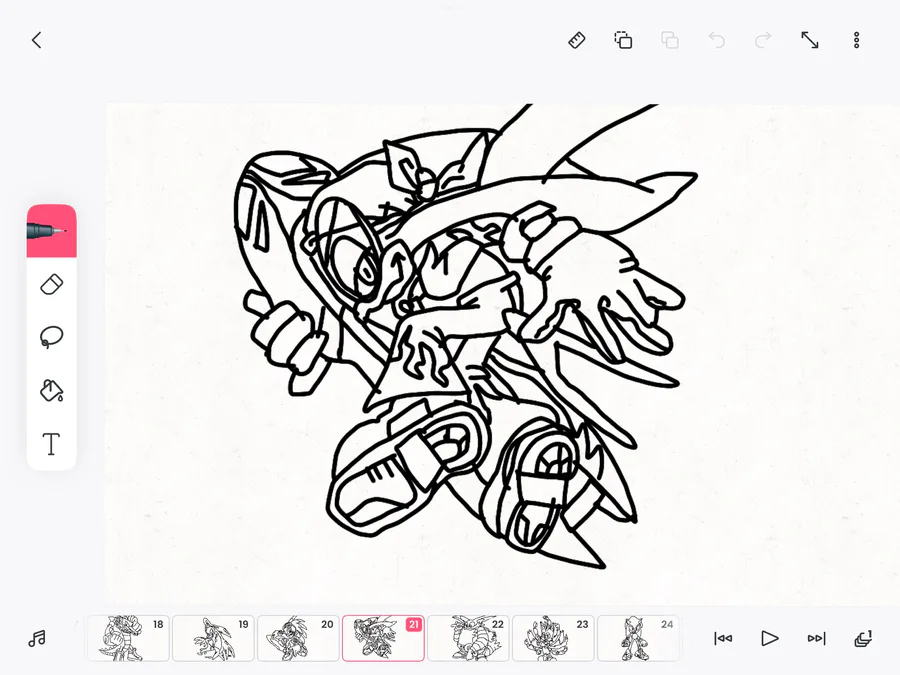Viewport: 900px width, 675px height.
Task: Open the three-dots more options menu
Action: point(856,40)
